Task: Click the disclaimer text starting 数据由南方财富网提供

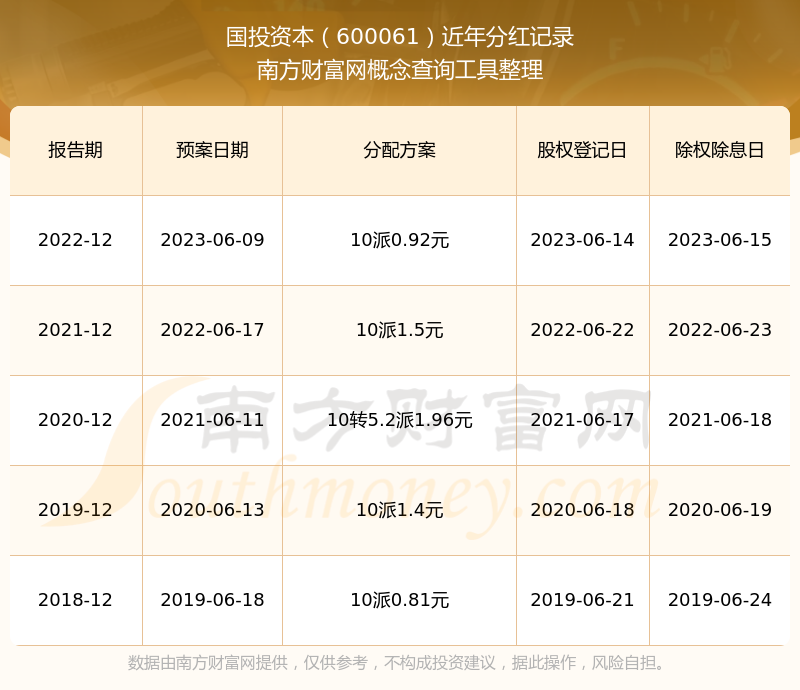Action: [x=396, y=663]
